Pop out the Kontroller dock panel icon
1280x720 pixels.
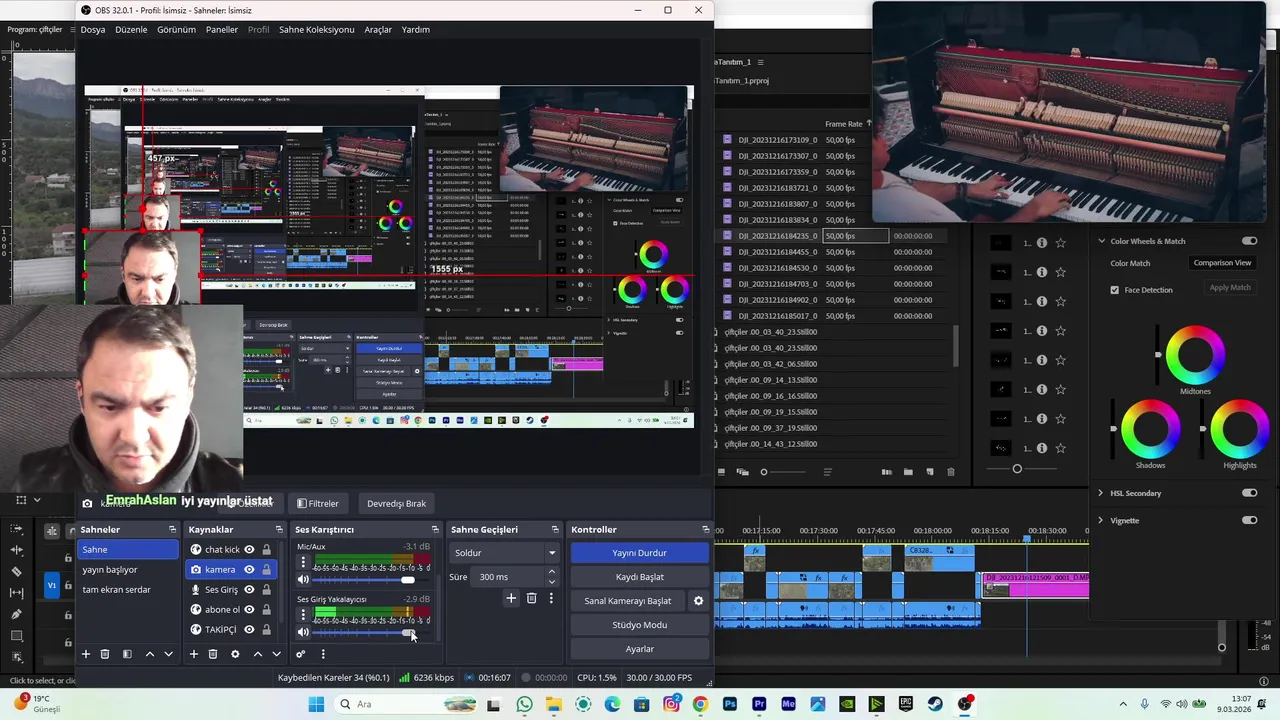705,529
